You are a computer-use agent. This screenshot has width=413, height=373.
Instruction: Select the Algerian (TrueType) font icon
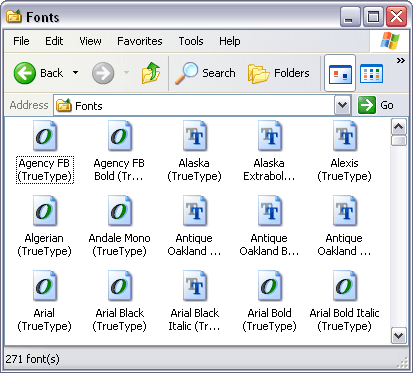(45, 211)
